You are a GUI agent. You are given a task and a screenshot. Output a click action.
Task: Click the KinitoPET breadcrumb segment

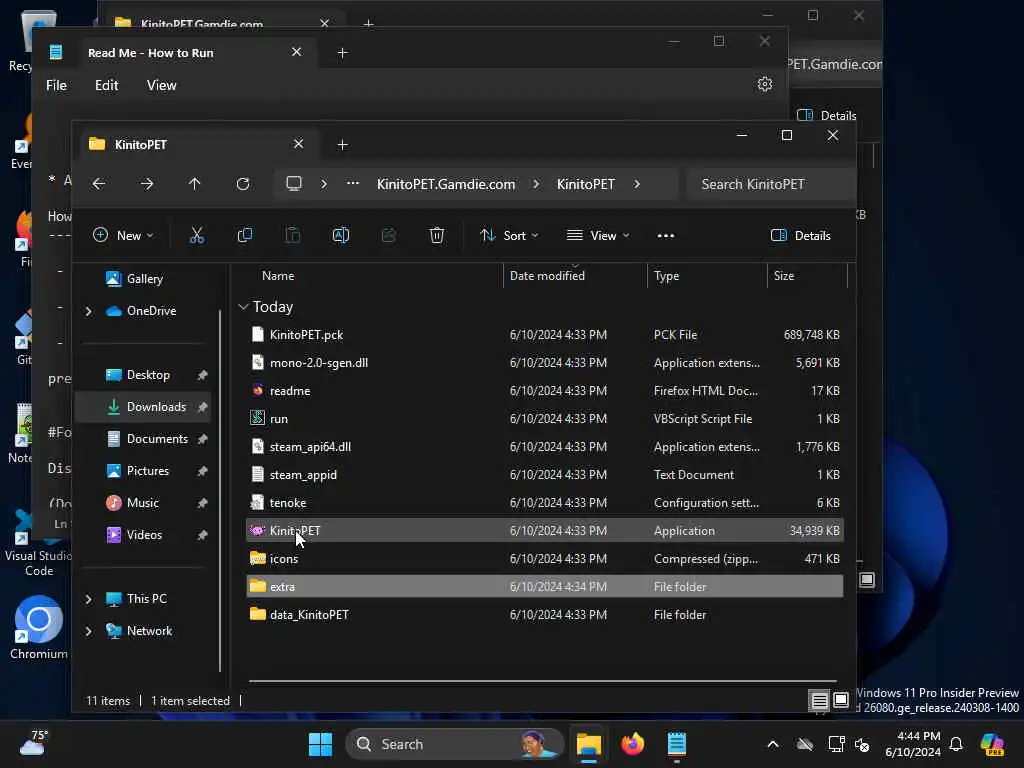586,184
